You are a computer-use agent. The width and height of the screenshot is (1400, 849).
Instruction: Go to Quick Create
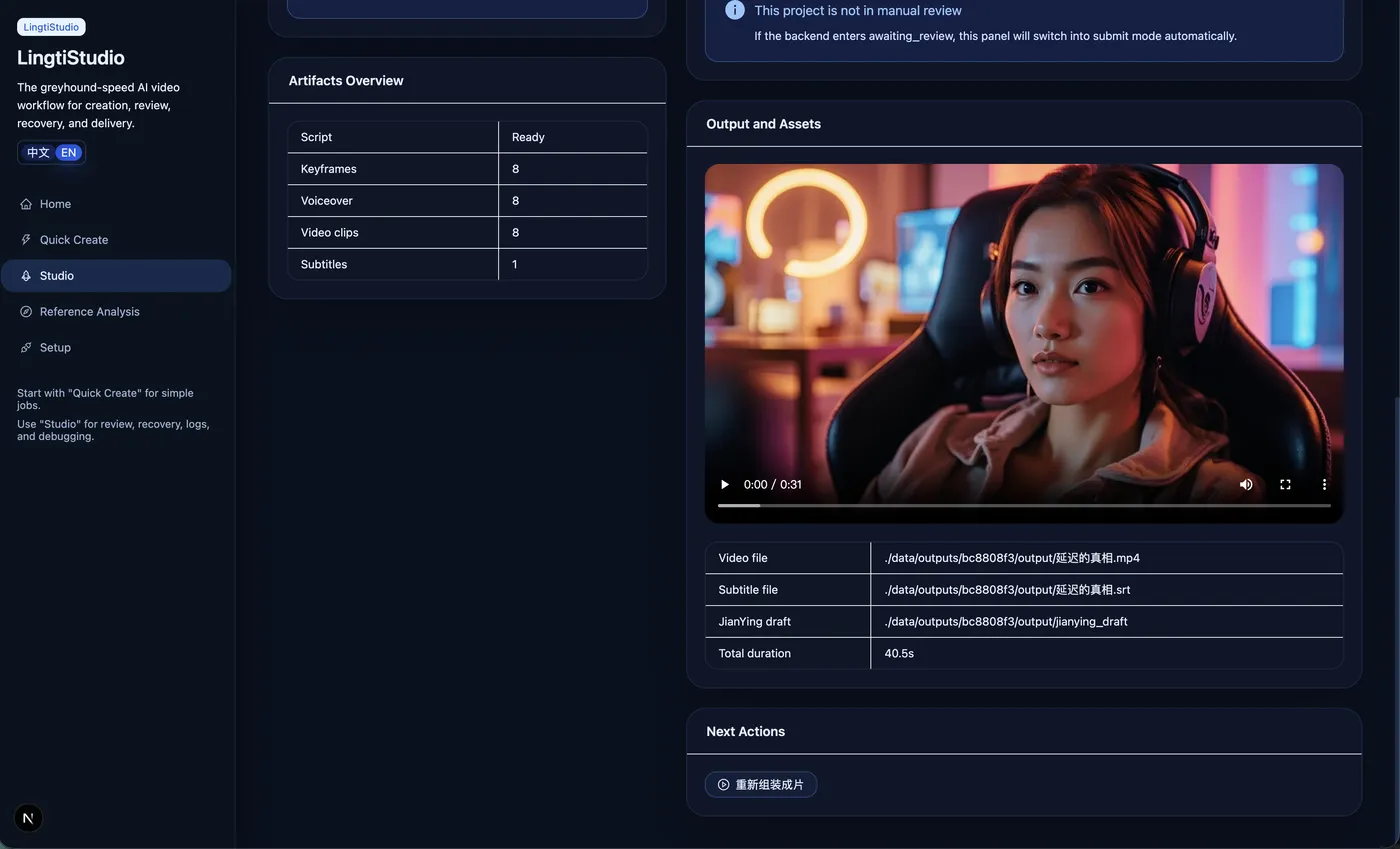click(116, 240)
